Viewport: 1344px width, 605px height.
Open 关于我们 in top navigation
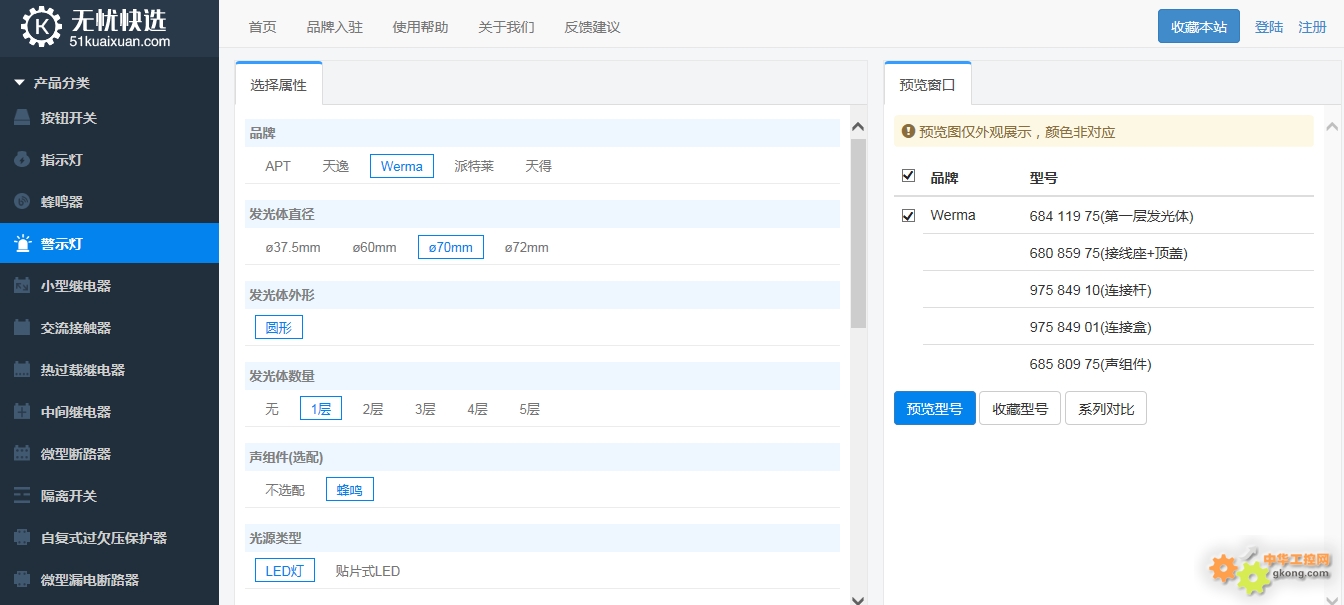click(x=506, y=27)
